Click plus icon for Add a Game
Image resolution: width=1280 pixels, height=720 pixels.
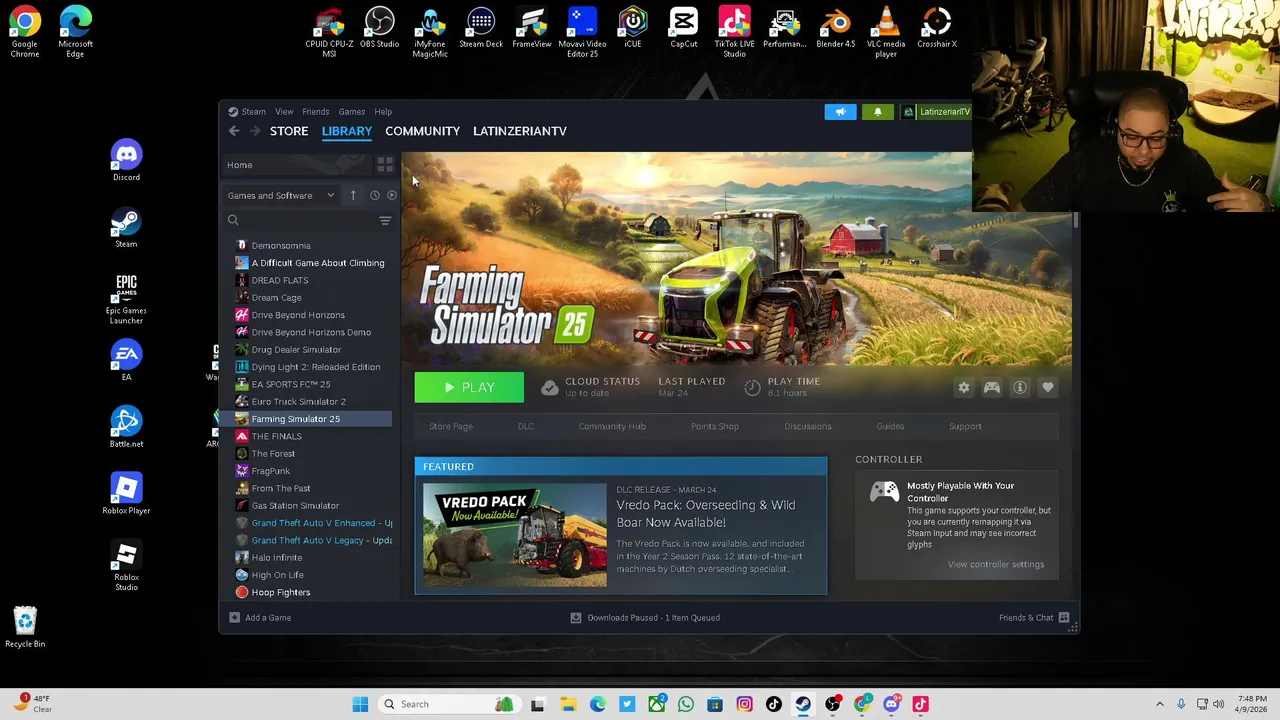[x=234, y=618]
